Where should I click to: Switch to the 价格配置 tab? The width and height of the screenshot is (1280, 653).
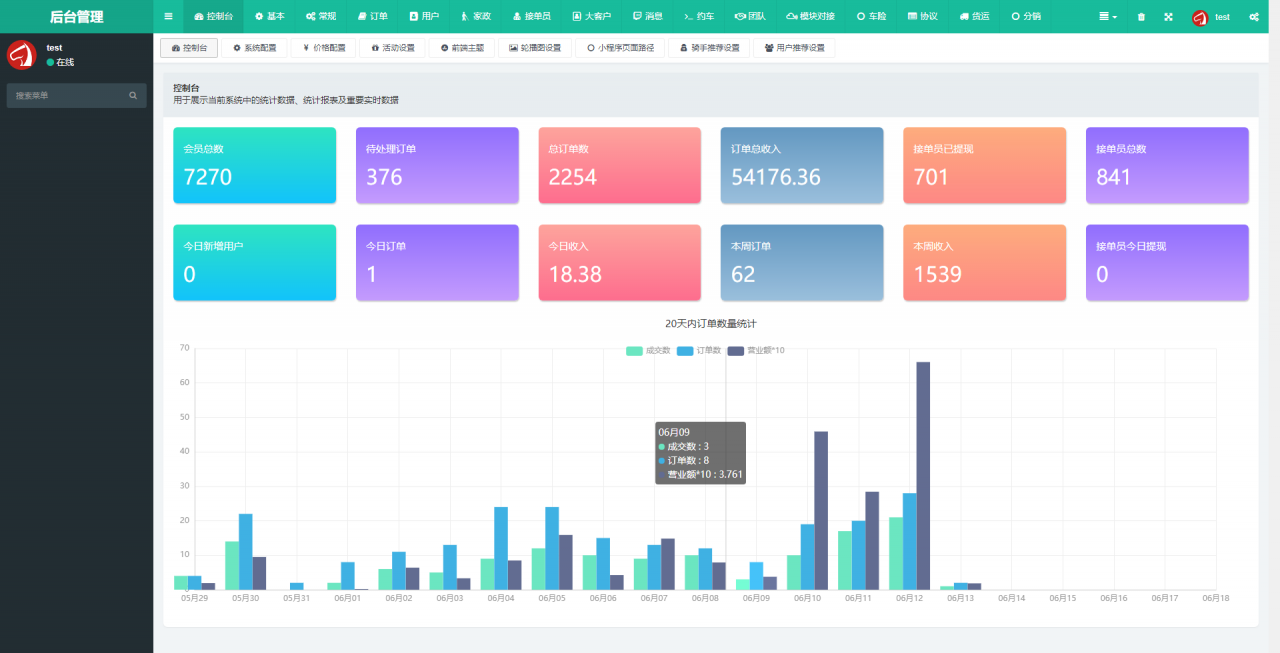323,48
